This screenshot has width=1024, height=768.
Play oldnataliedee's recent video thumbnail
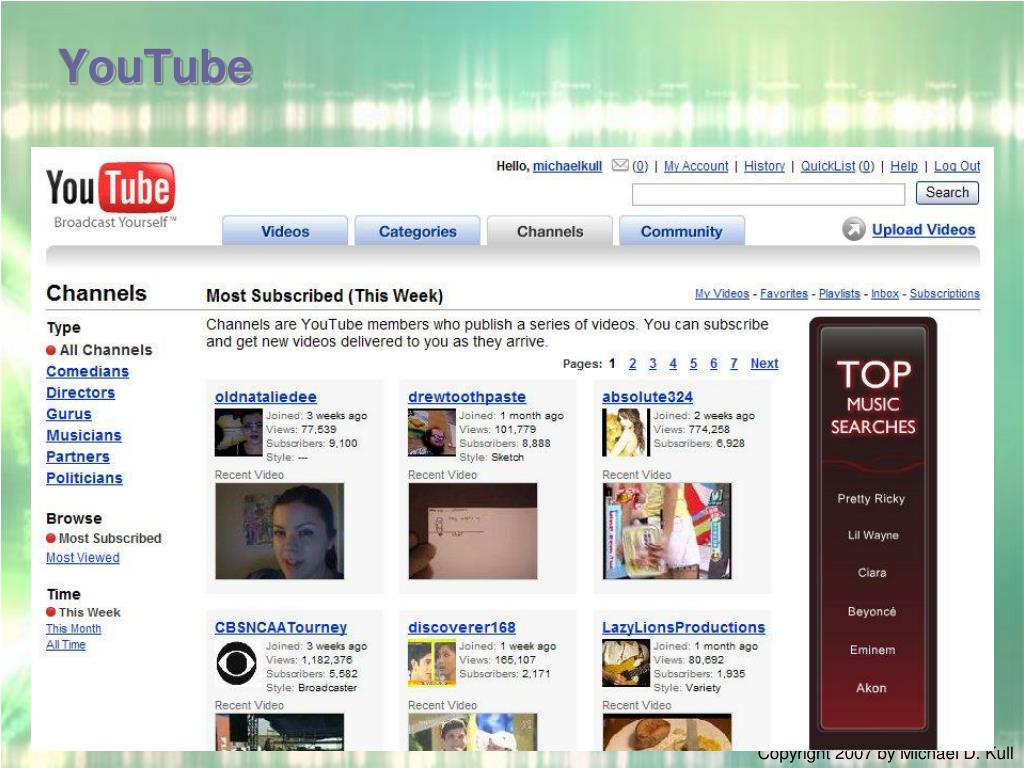[280, 531]
